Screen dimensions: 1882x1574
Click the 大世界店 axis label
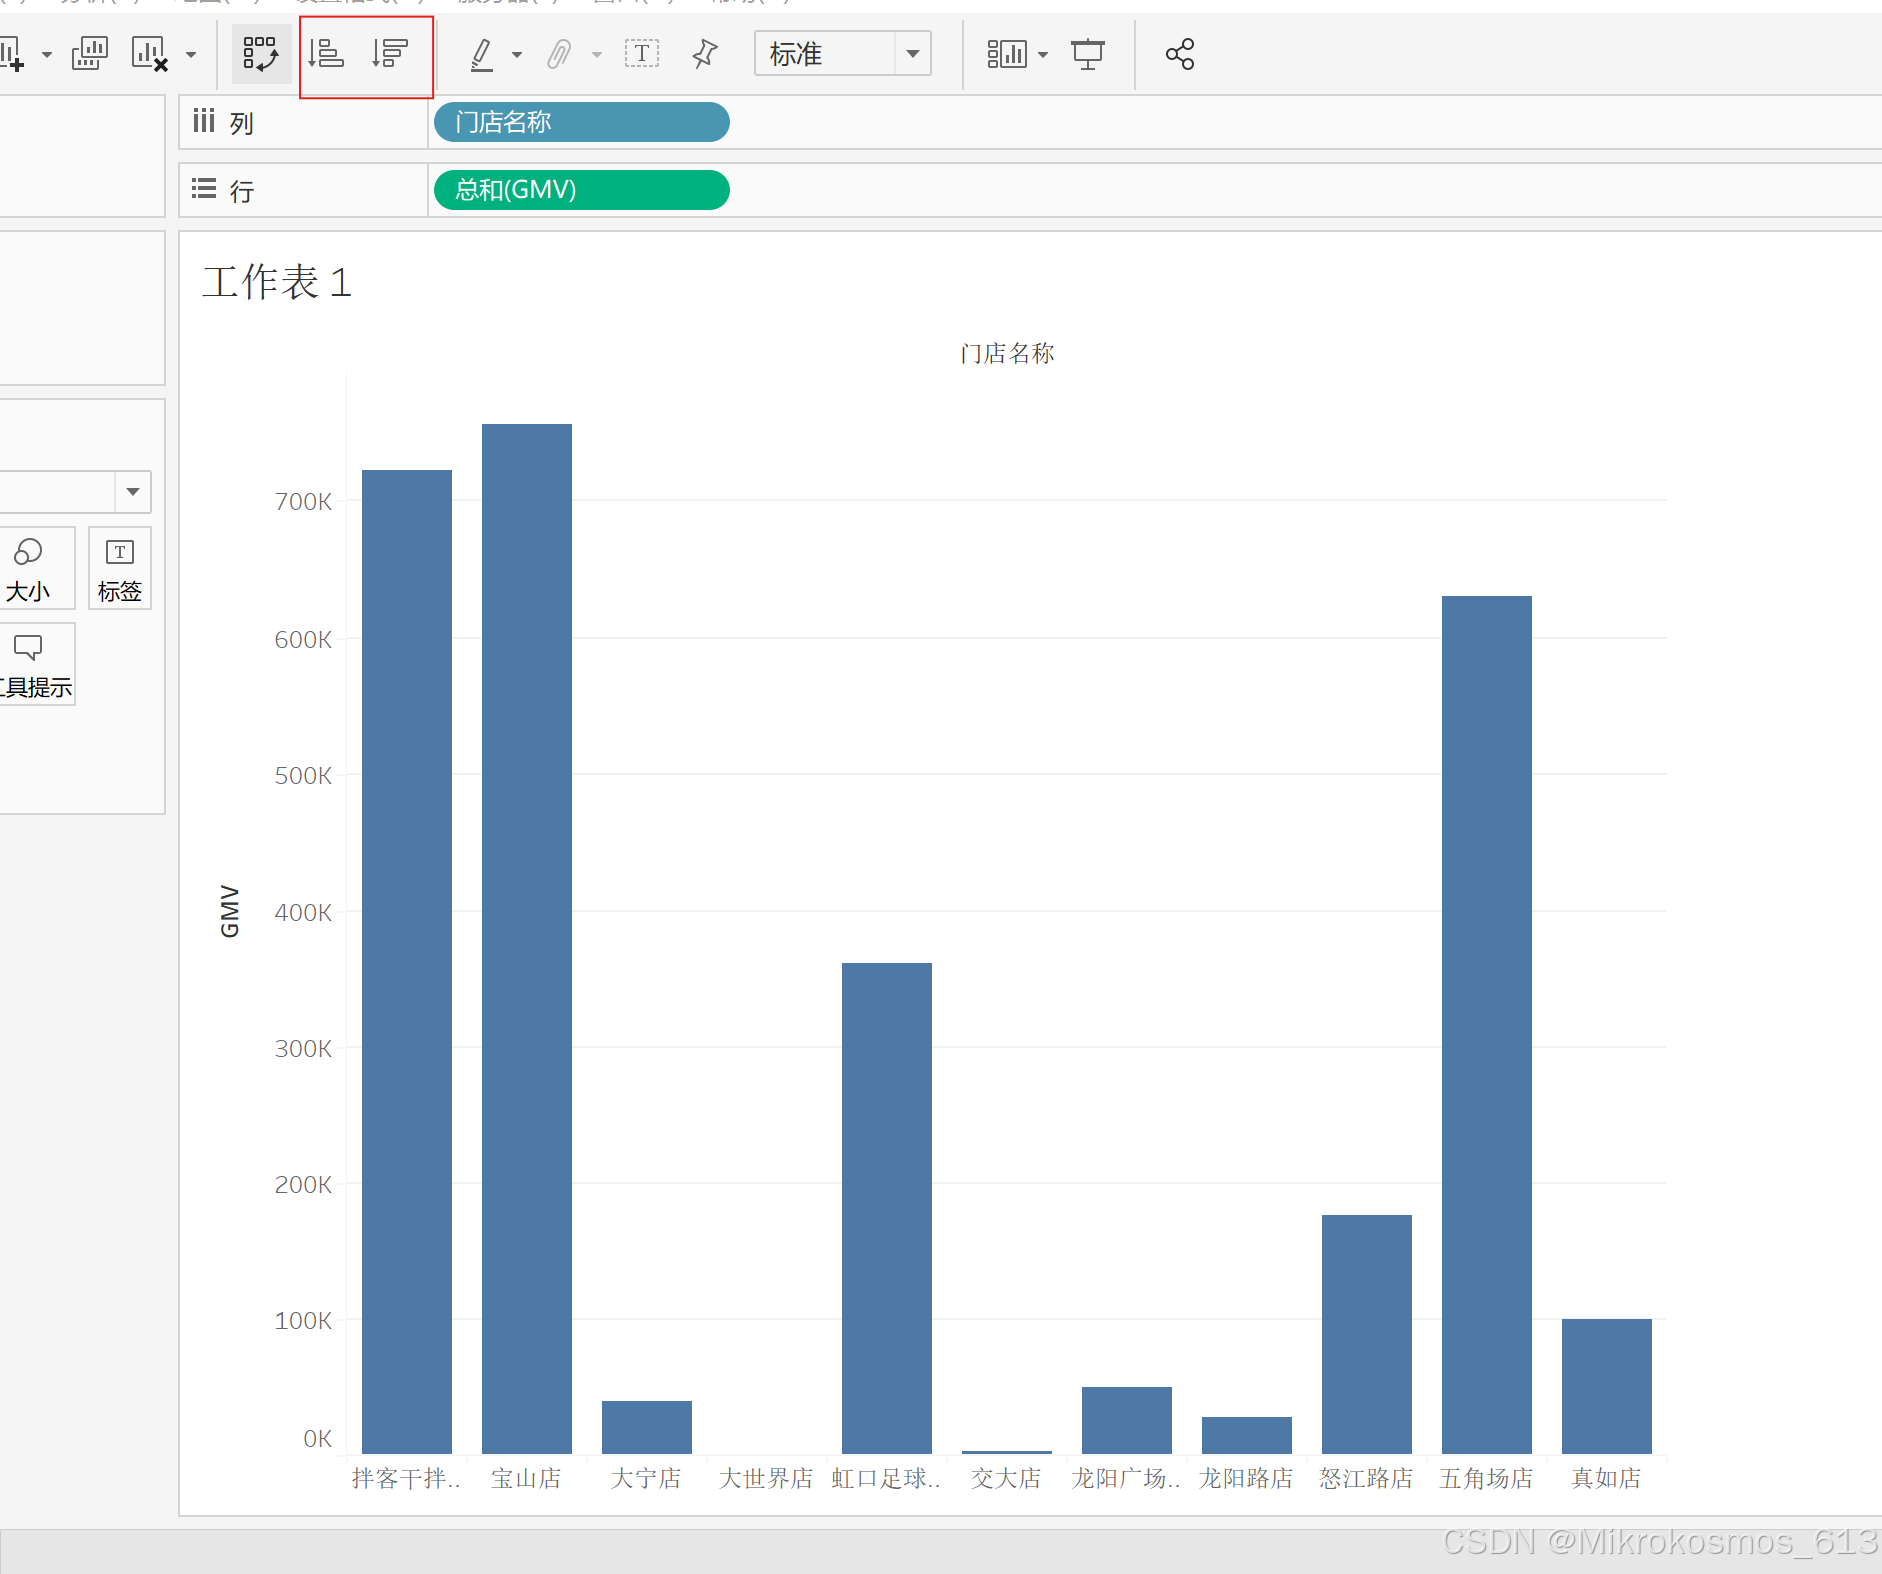coord(766,1478)
